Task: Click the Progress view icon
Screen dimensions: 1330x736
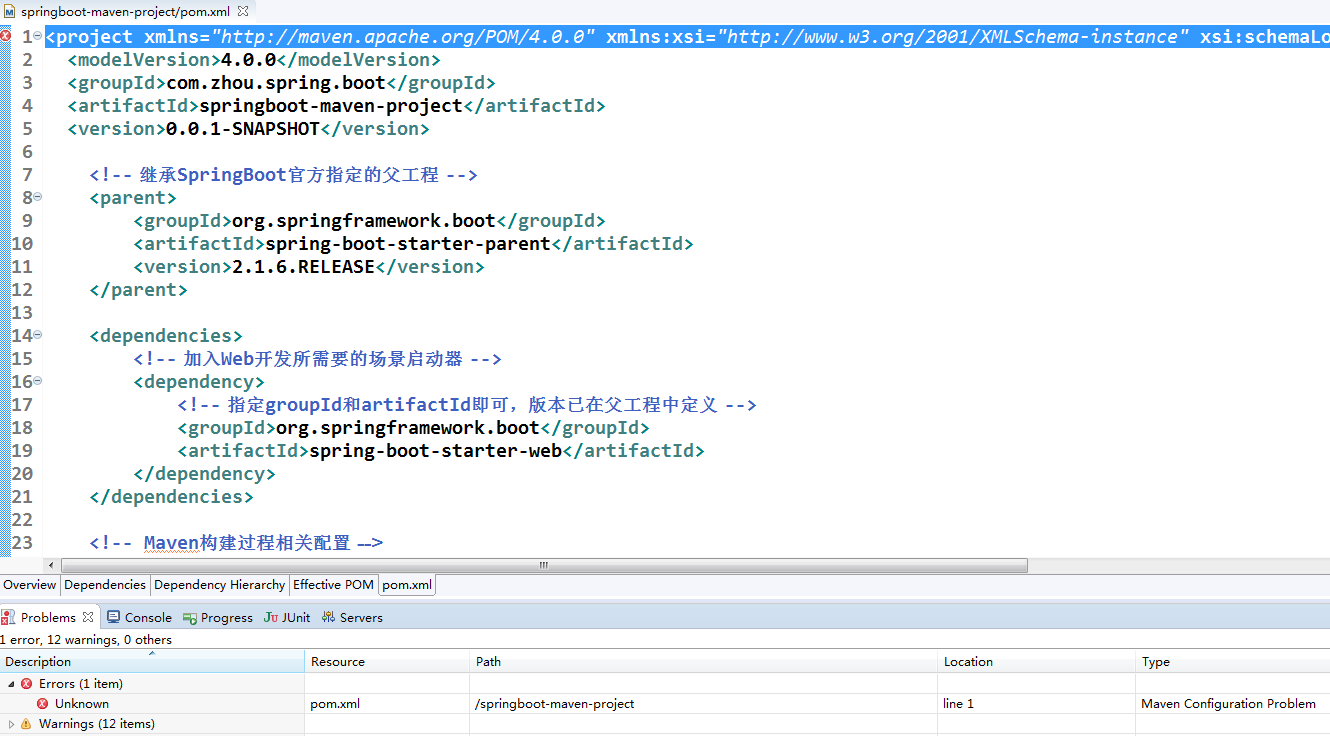Action: 188,617
